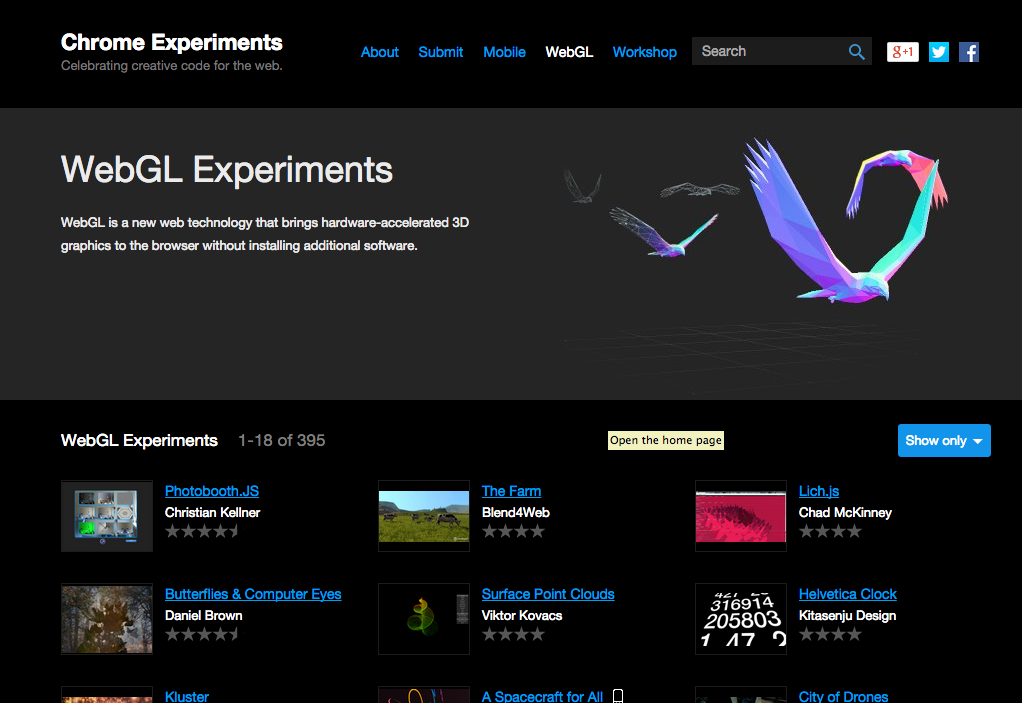Rate Surface Point Clouds stars

click(x=513, y=634)
